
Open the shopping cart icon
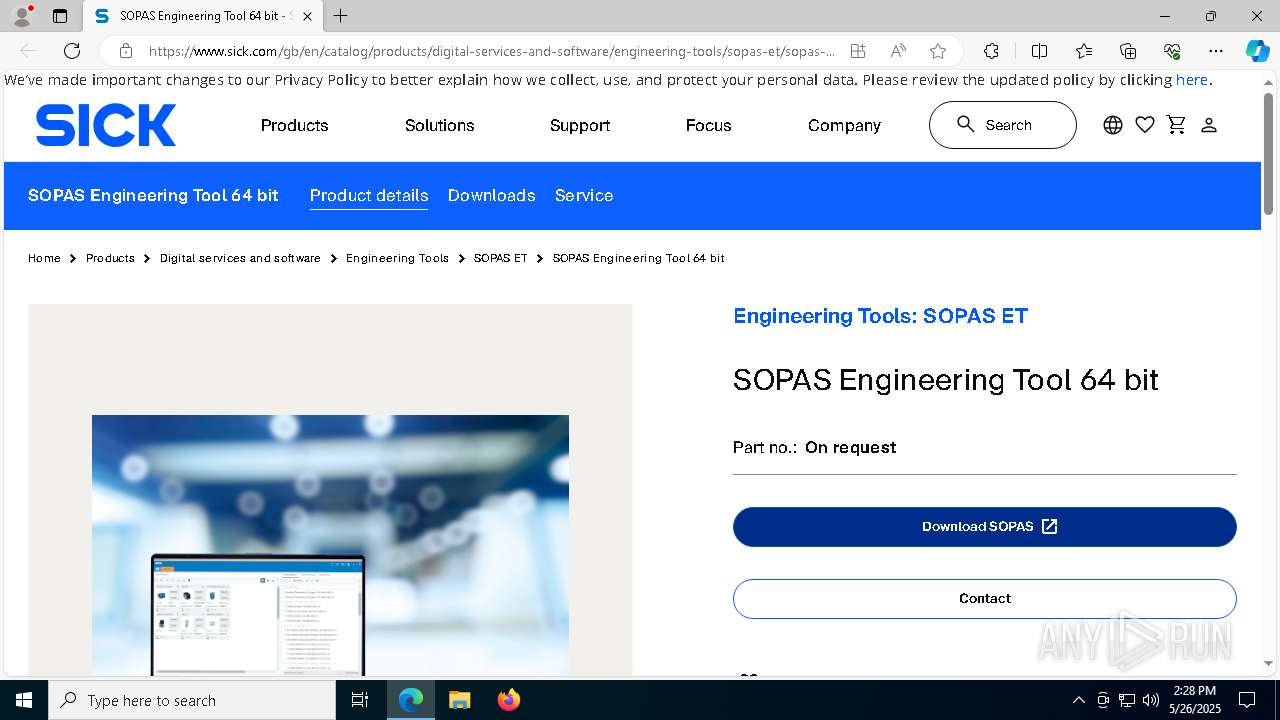point(1177,125)
